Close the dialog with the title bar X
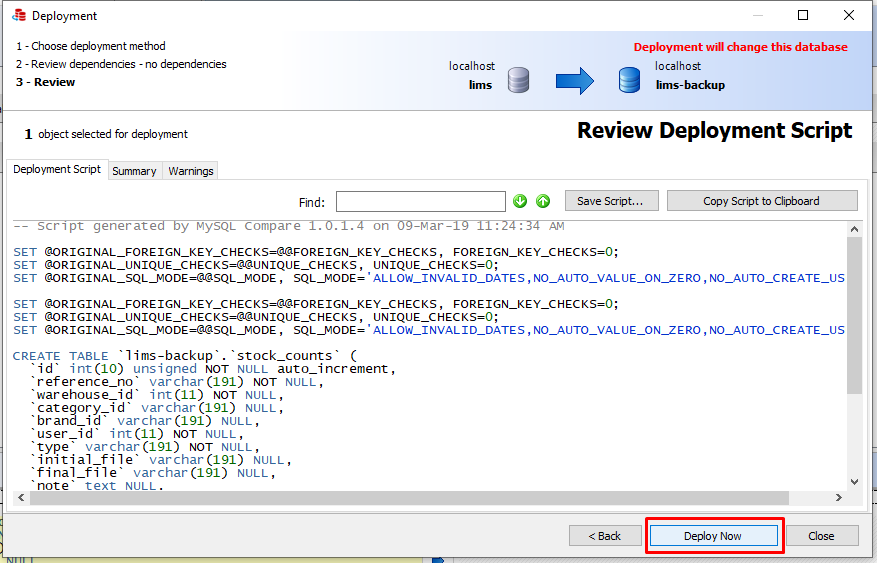 click(x=849, y=15)
